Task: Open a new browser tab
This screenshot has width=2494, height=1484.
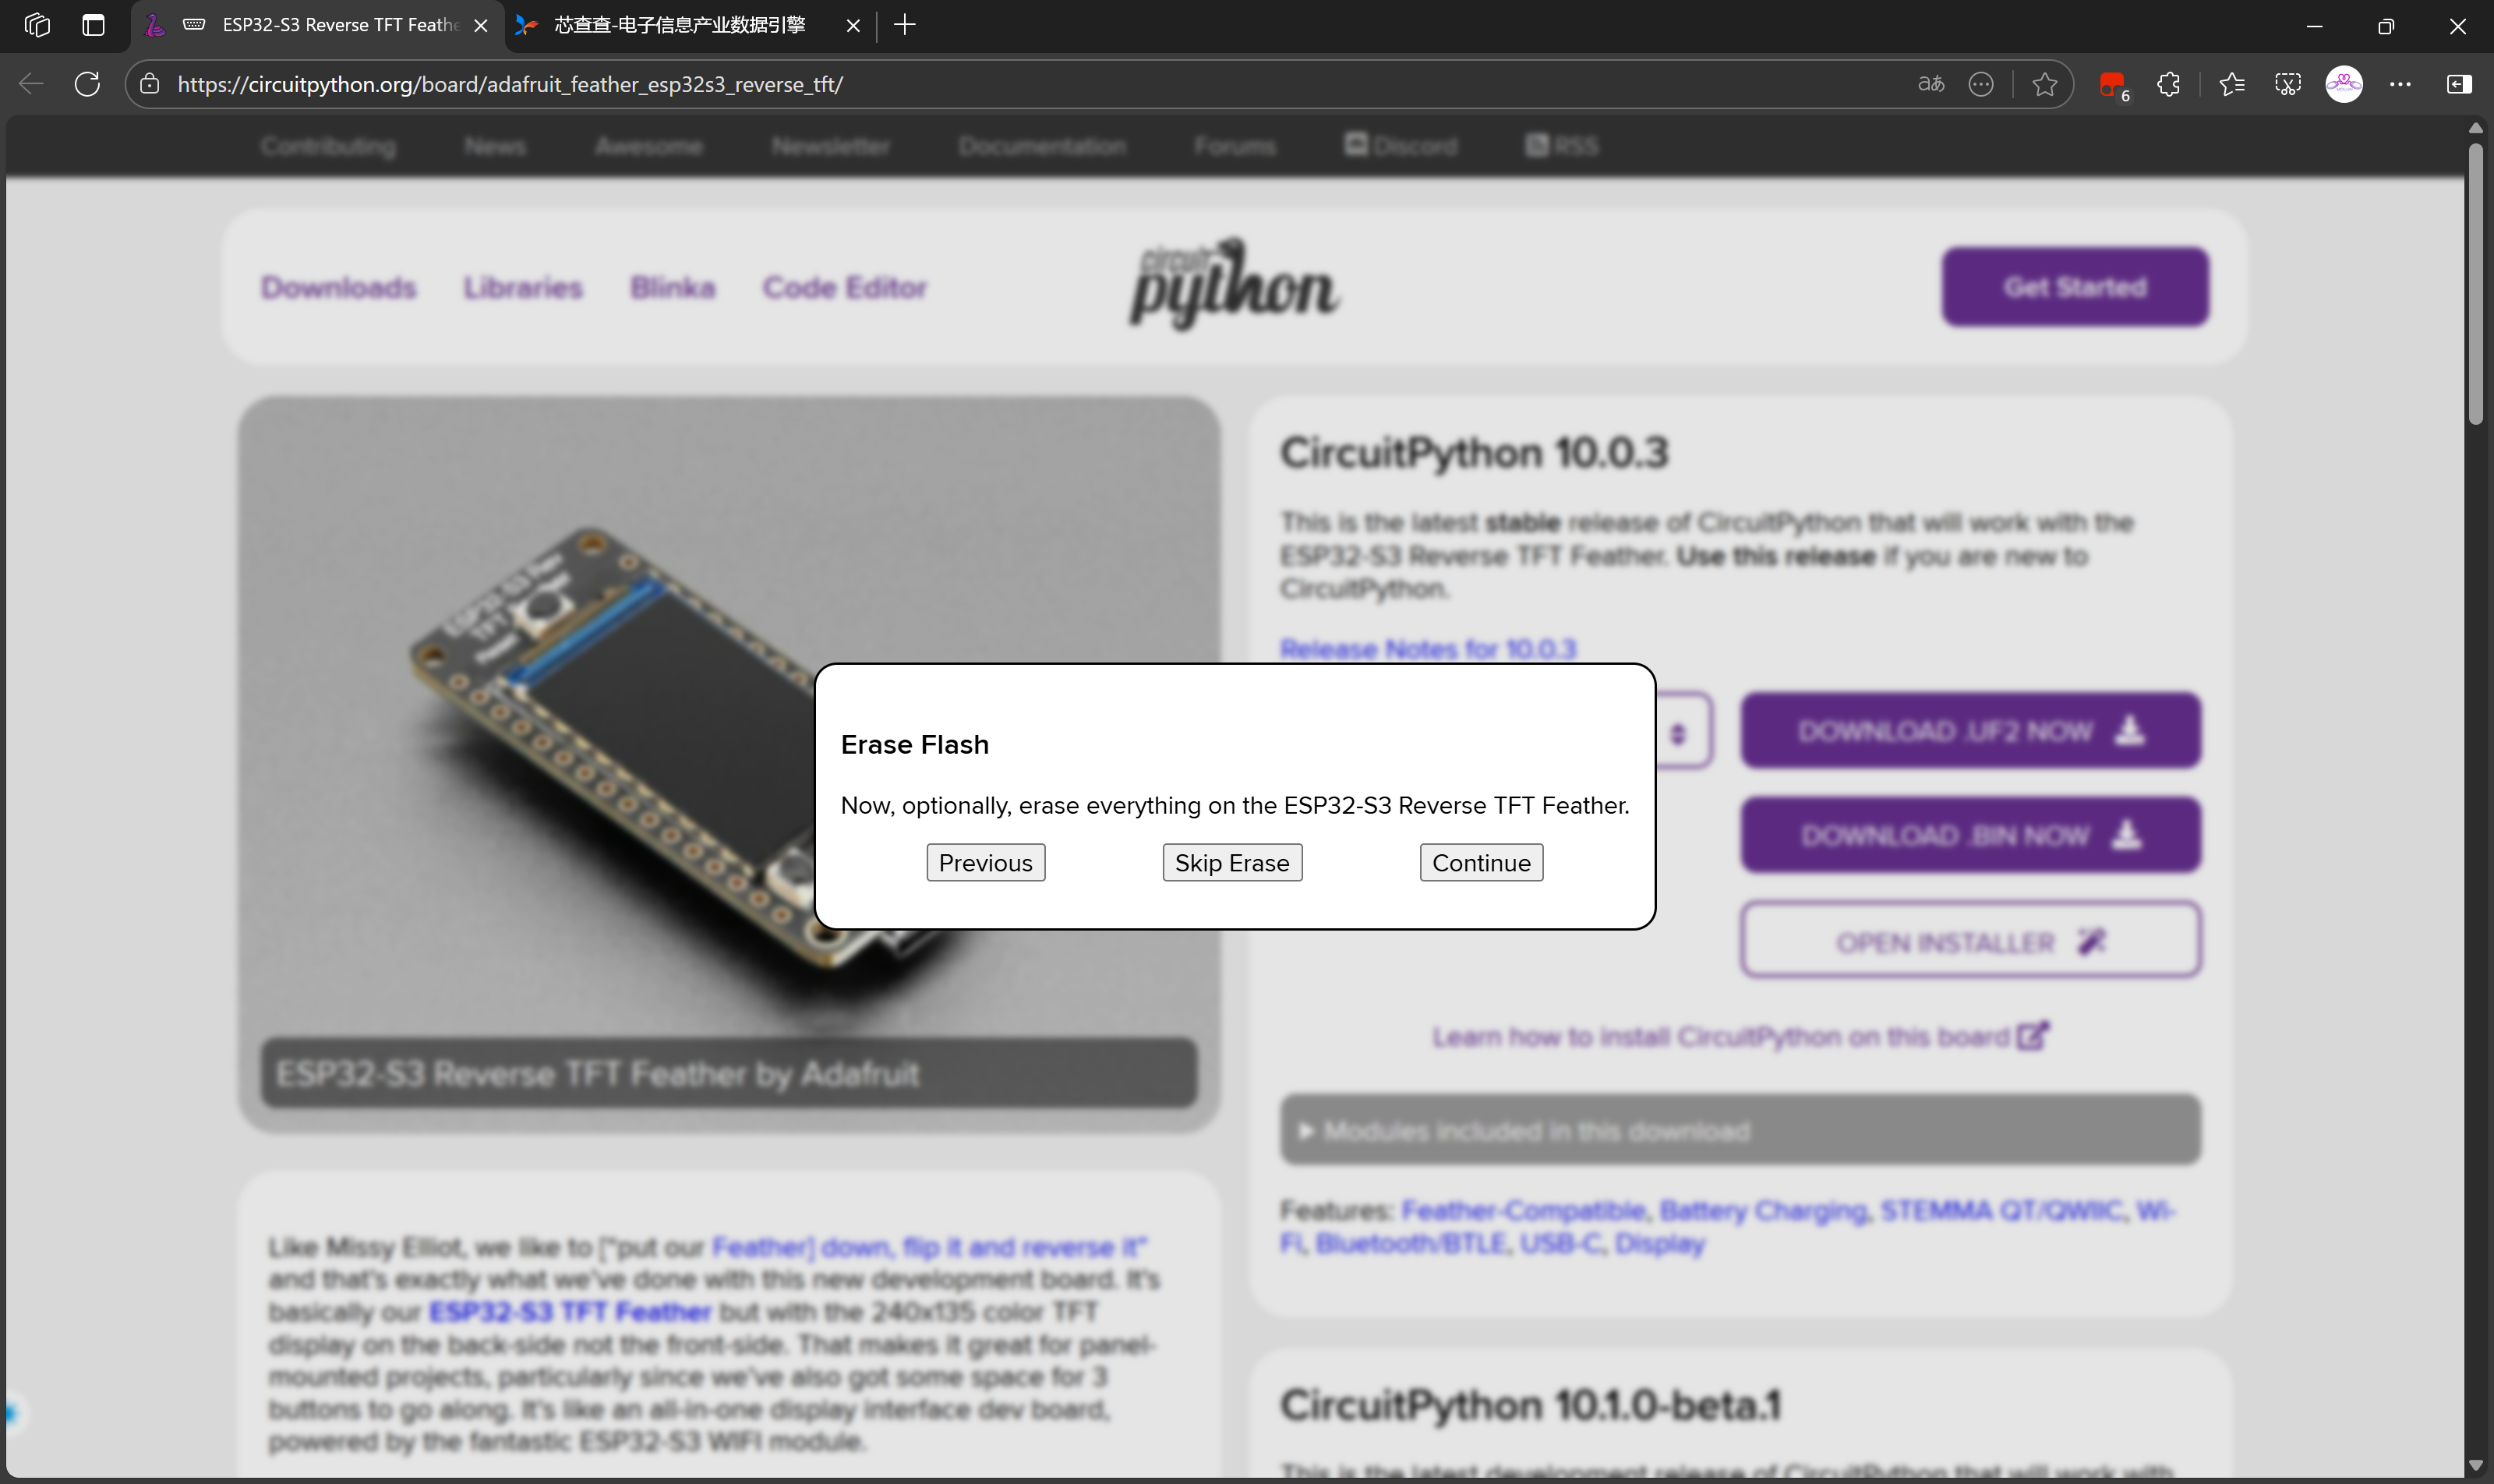Action: 904,25
